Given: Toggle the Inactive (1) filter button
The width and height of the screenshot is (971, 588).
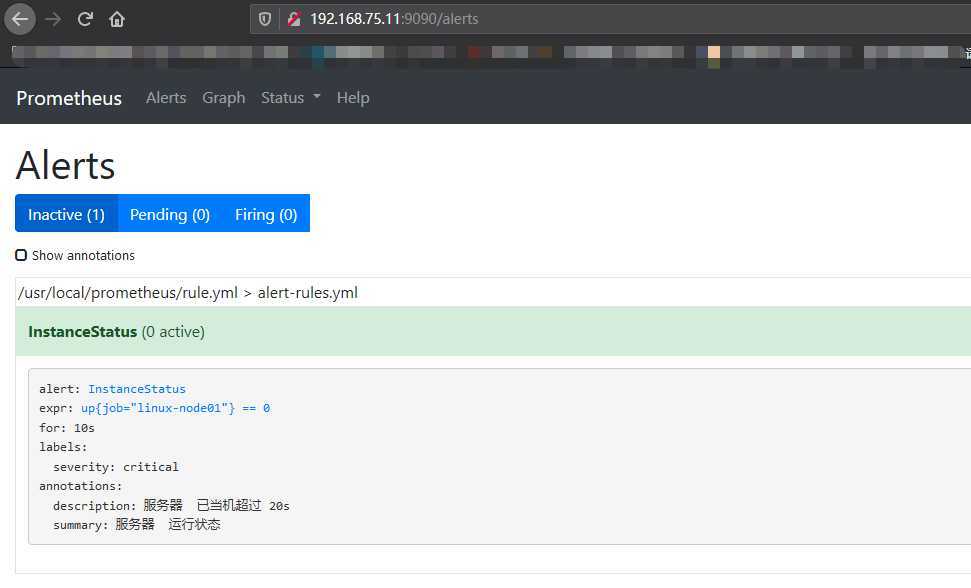Looking at the screenshot, I should (66, 214).
